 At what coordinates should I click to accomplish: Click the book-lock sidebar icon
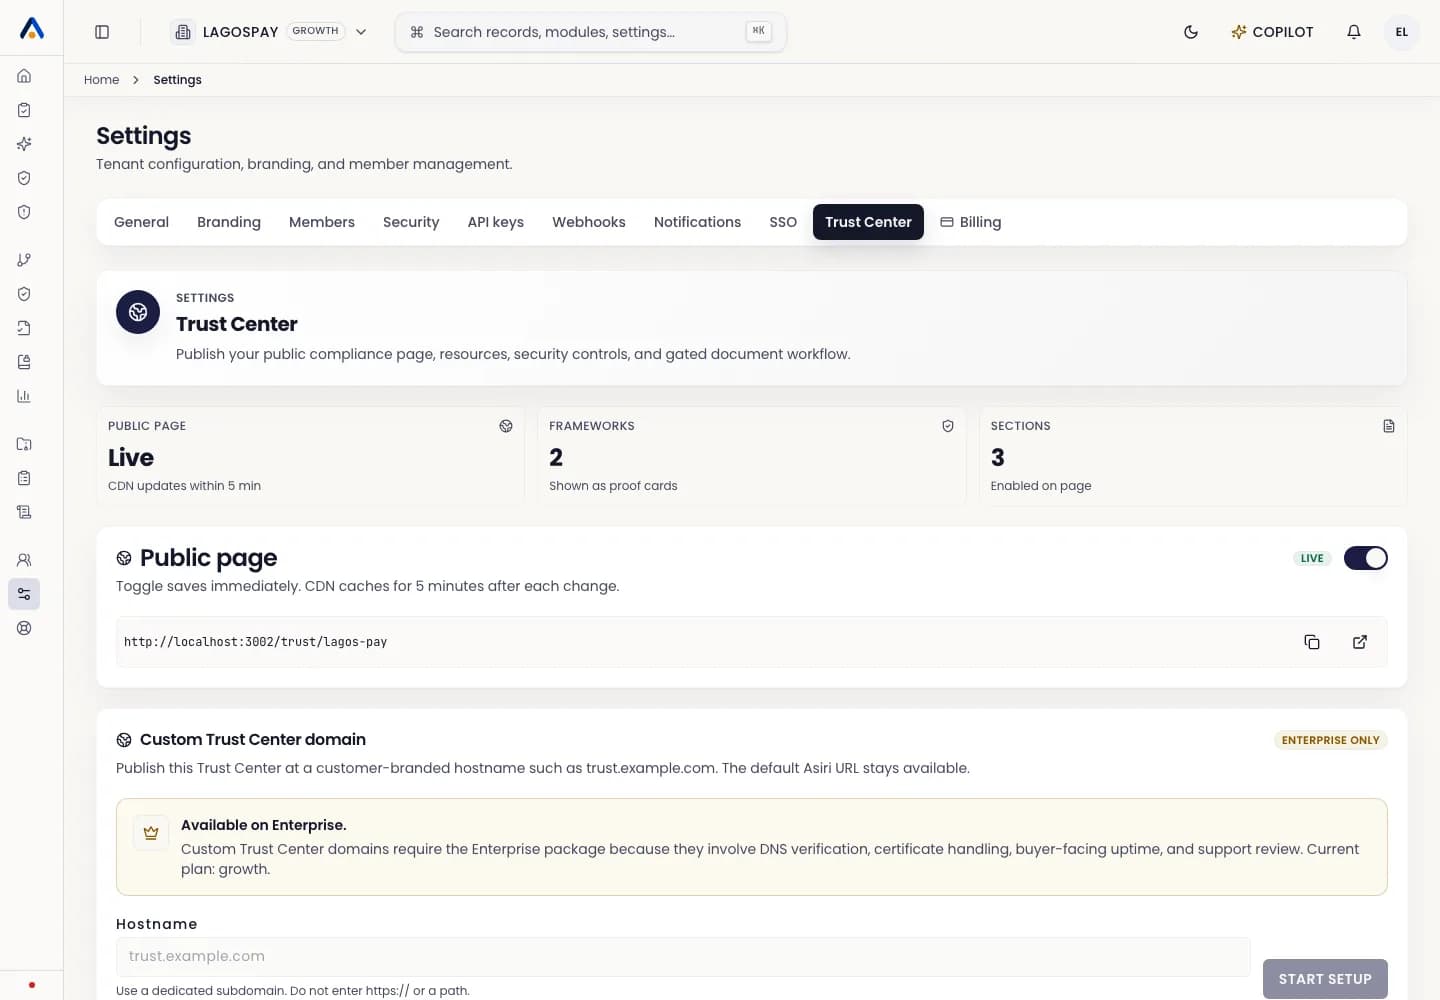24,362
